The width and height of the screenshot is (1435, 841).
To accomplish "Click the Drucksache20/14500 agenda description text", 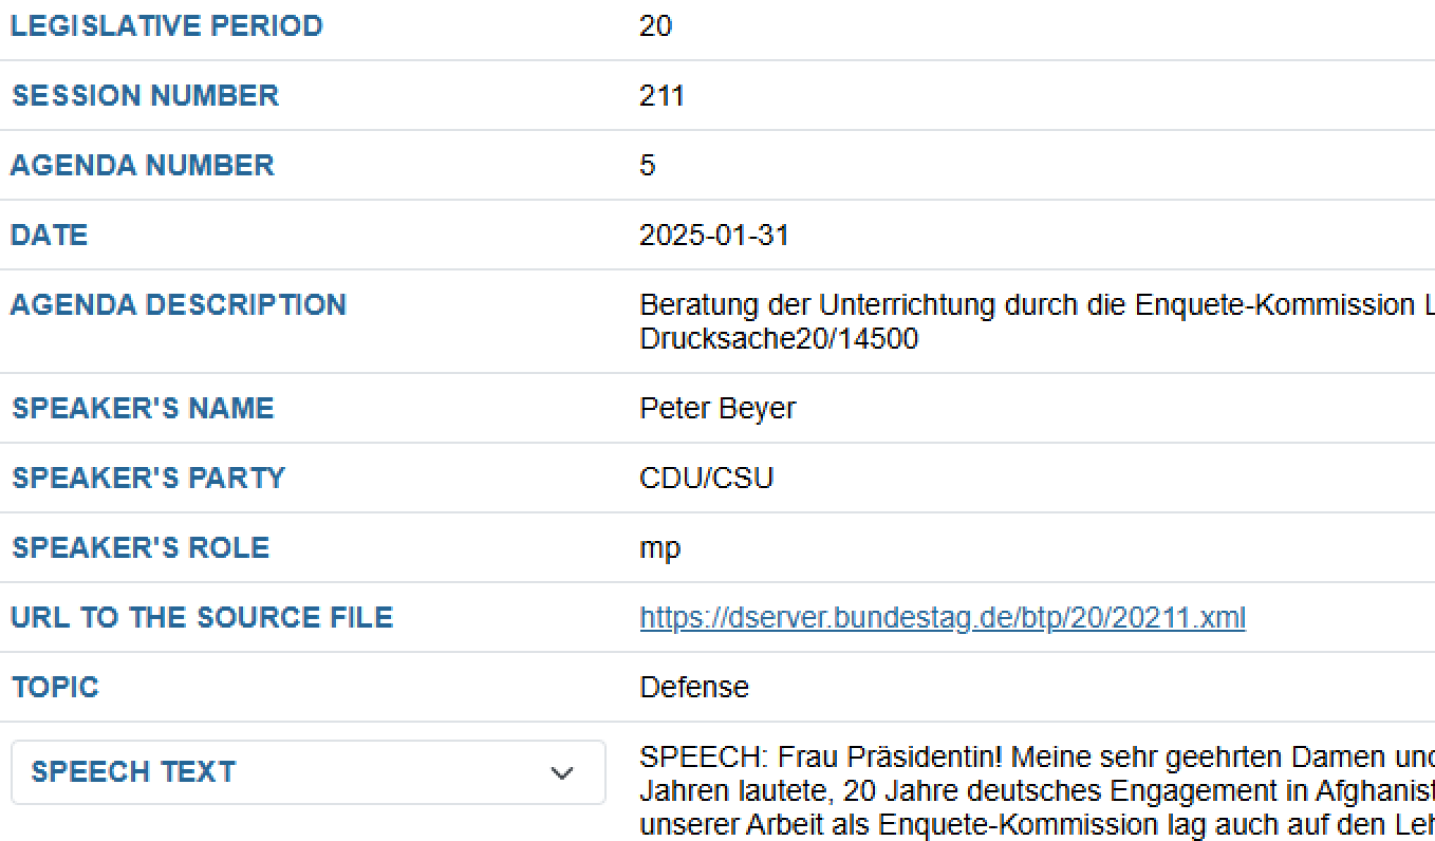I will point(778,339).
